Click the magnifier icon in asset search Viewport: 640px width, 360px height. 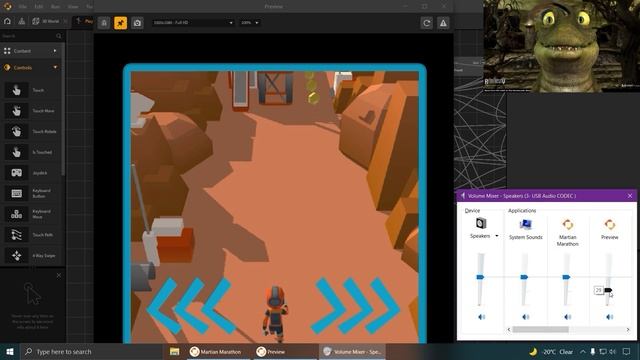(x=59, y=36)
